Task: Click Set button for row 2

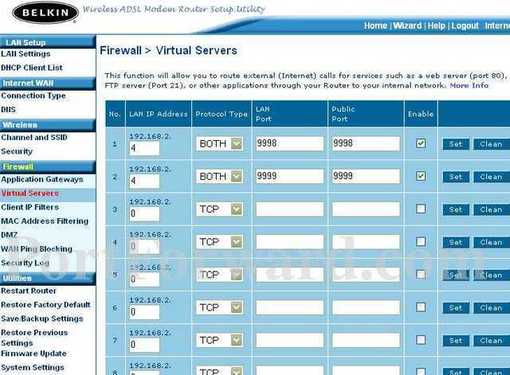Action: (456, 177)
